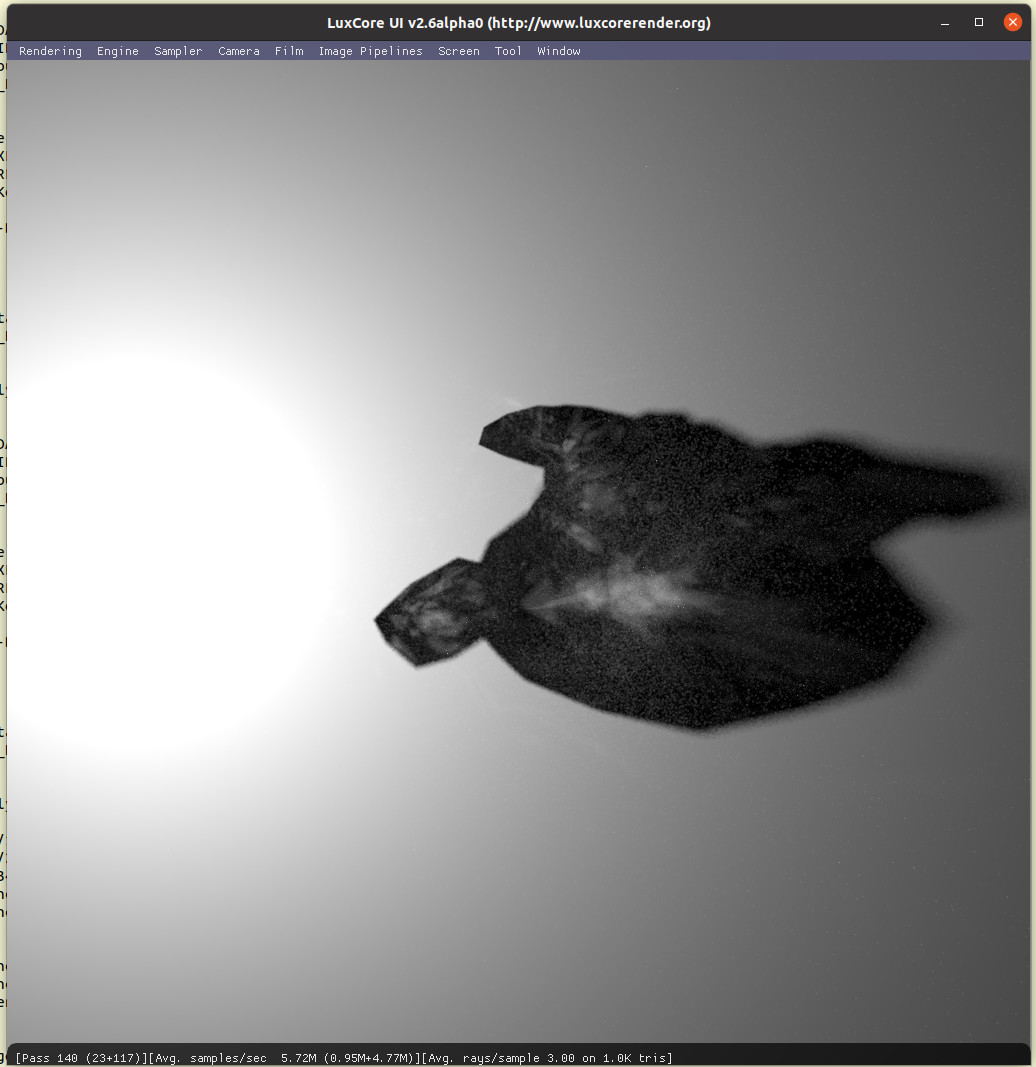Maximize the LuxCore UI window

979,23
